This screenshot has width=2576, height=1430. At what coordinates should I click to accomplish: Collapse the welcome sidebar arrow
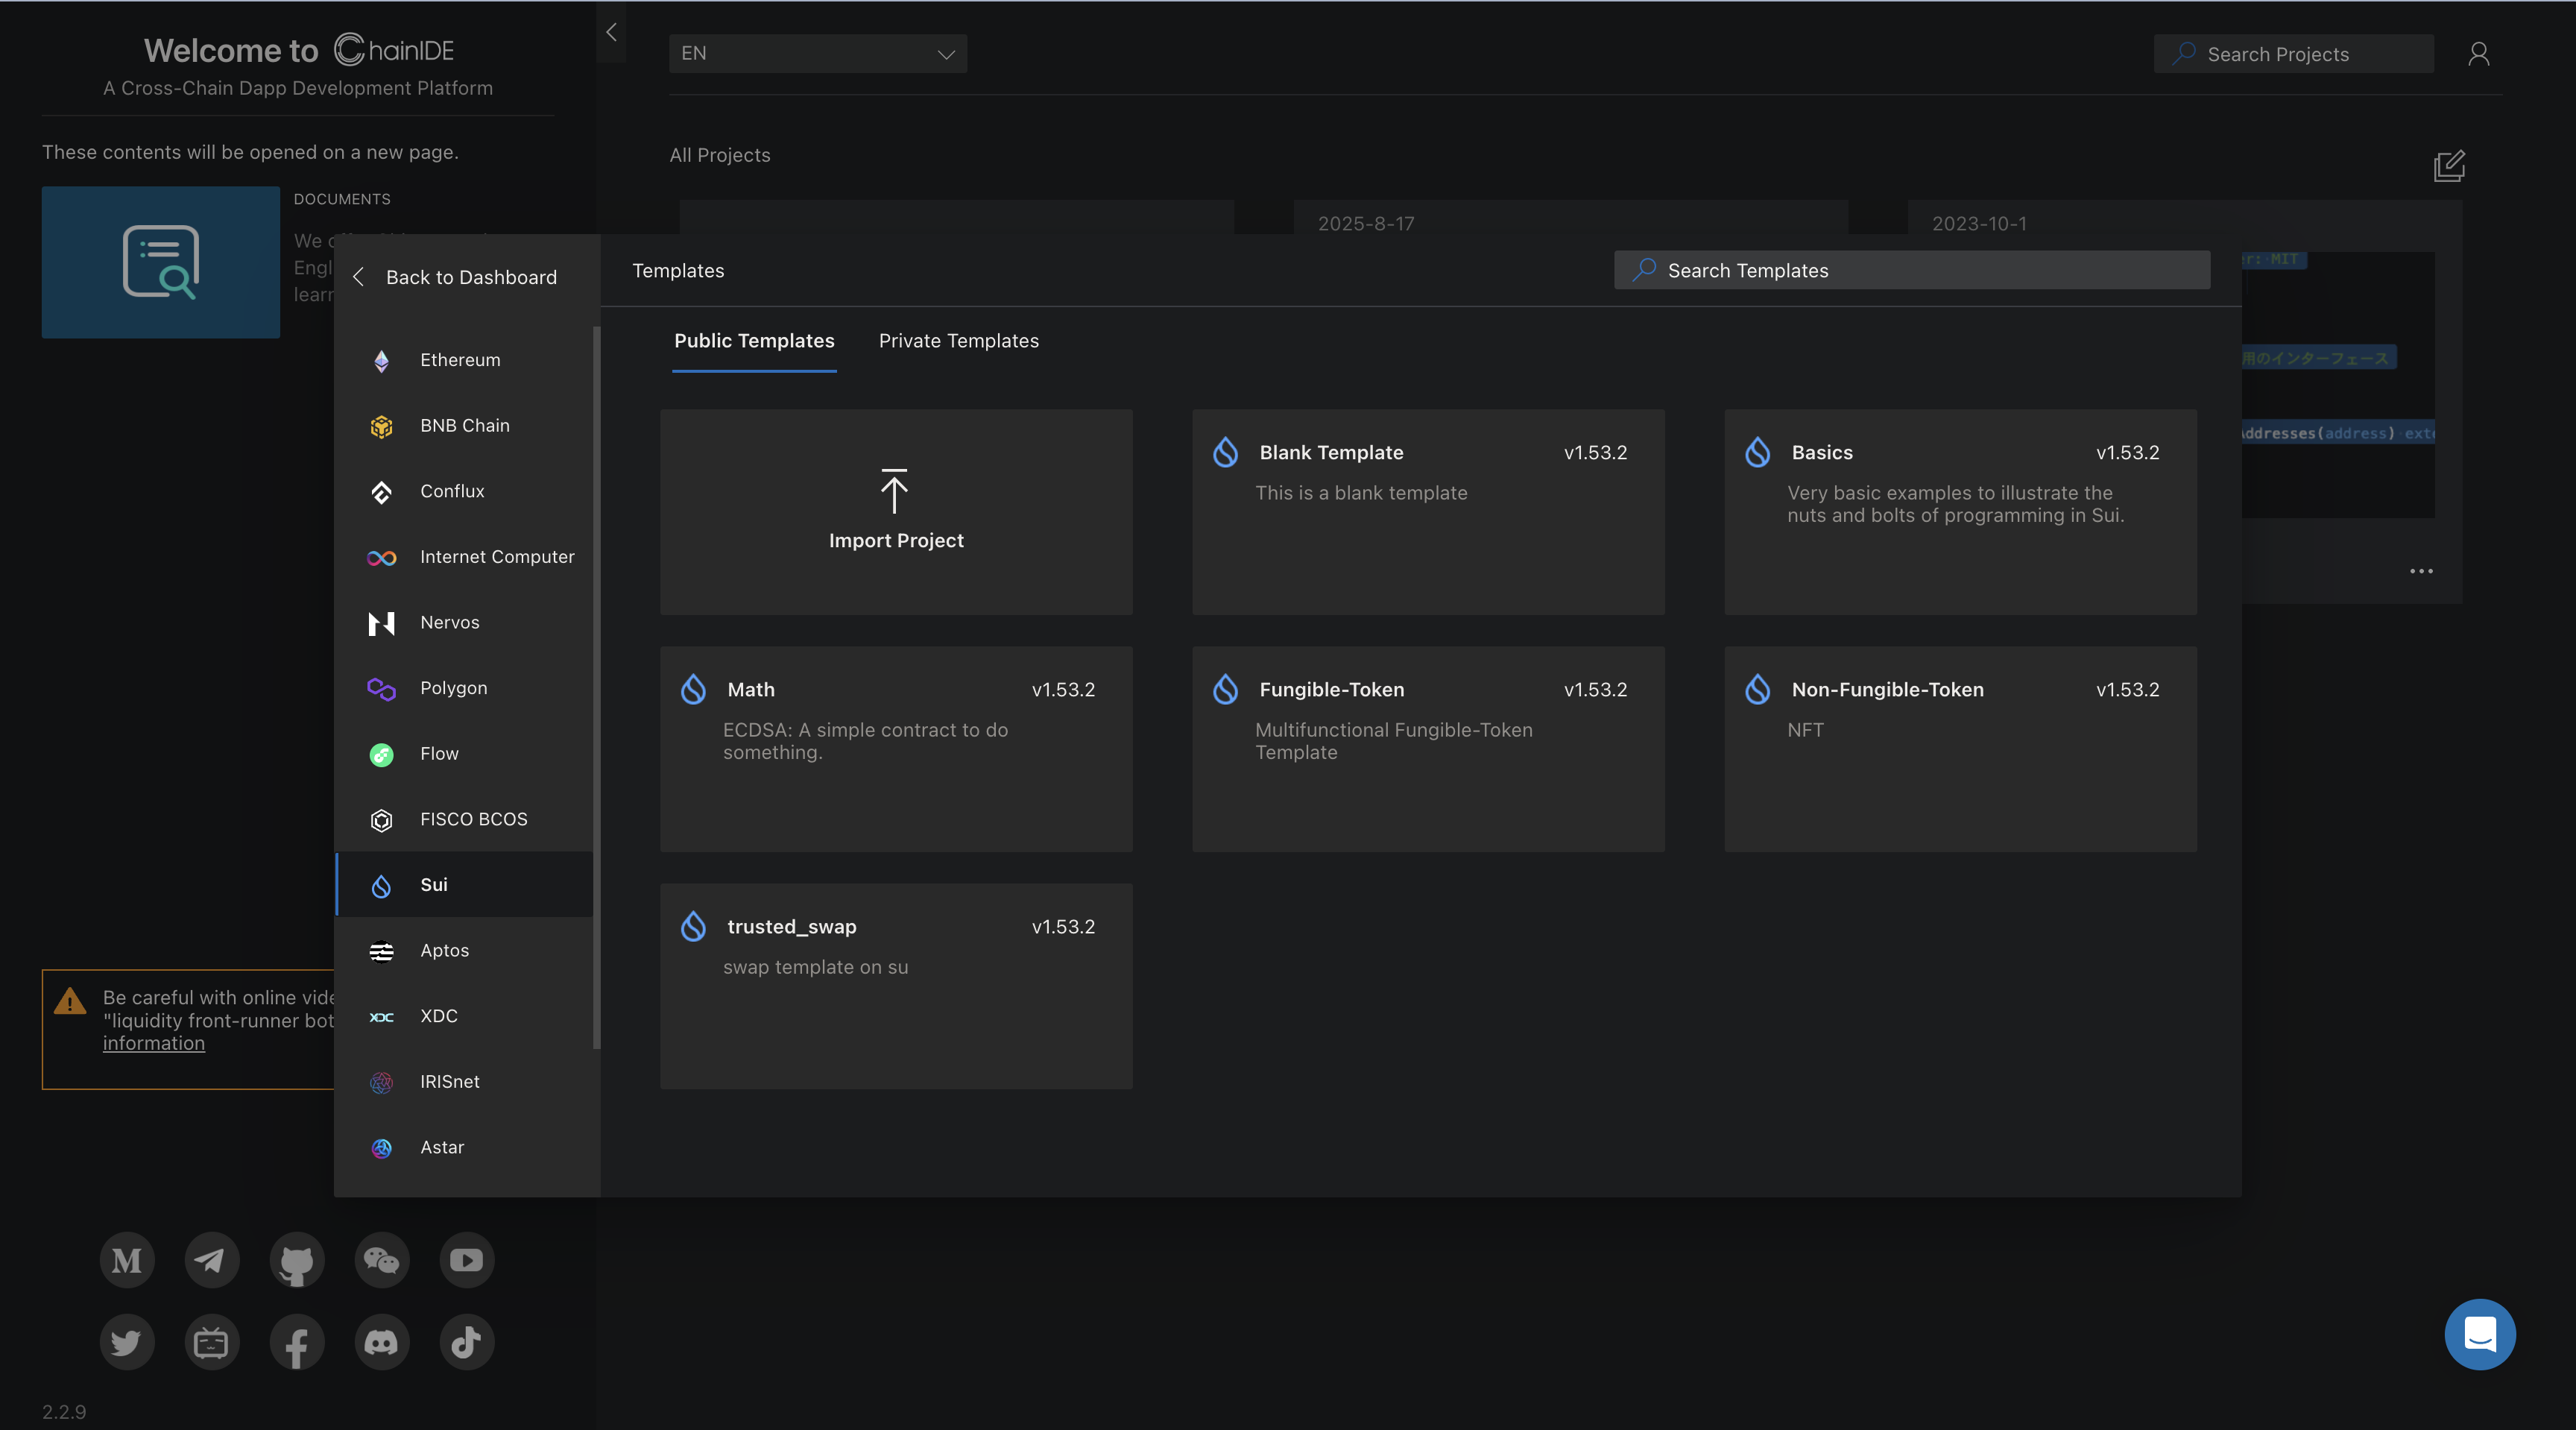611,32
